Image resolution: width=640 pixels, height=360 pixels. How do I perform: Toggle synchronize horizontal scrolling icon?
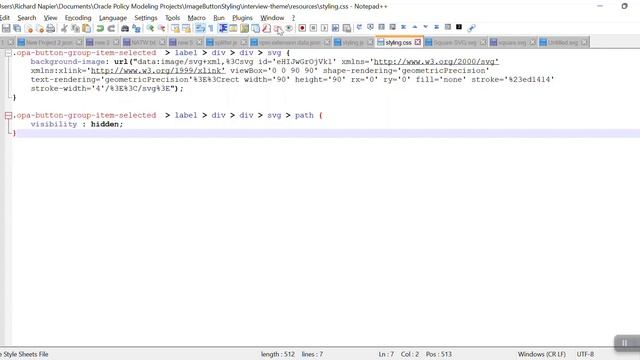click(x=187, y=28)
